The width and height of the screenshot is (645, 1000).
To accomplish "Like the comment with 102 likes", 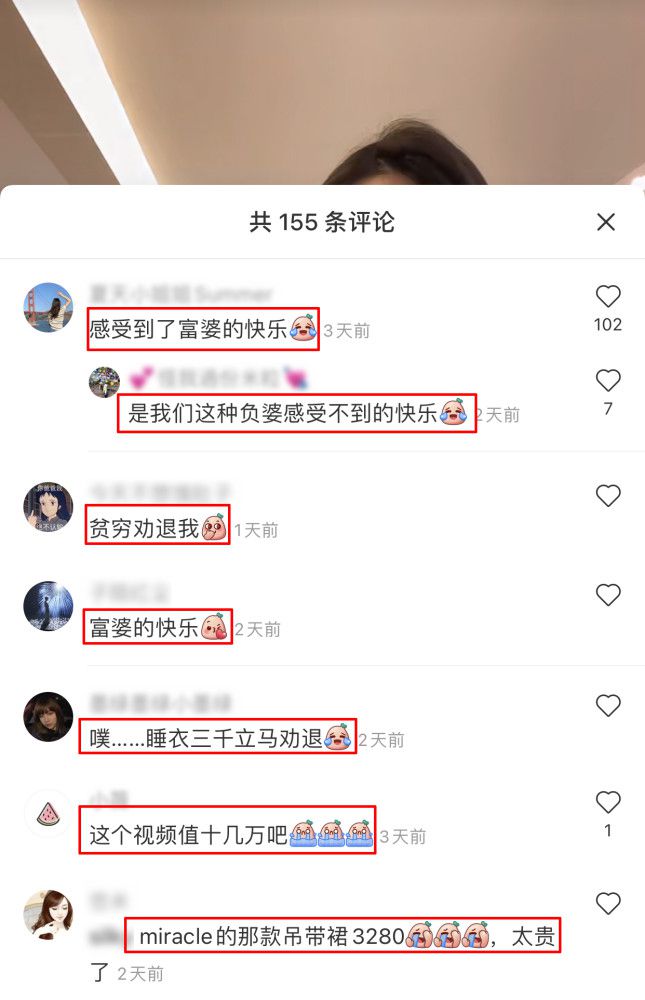I will tap(608, 296).
